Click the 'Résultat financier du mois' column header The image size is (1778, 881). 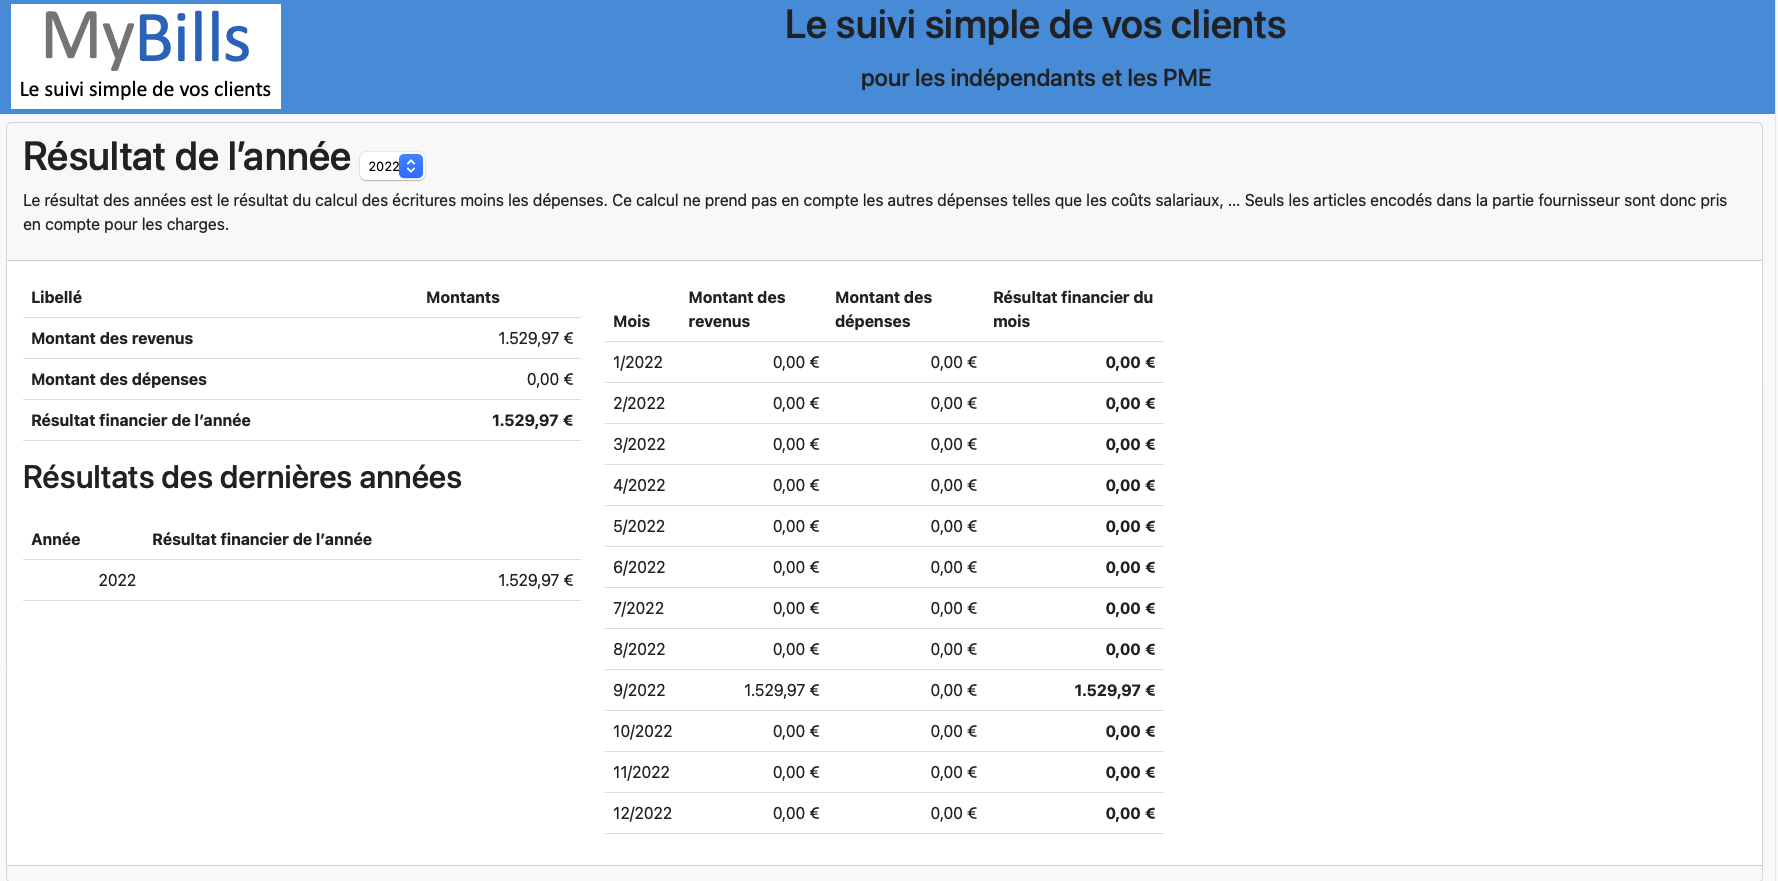(1072, 309)
